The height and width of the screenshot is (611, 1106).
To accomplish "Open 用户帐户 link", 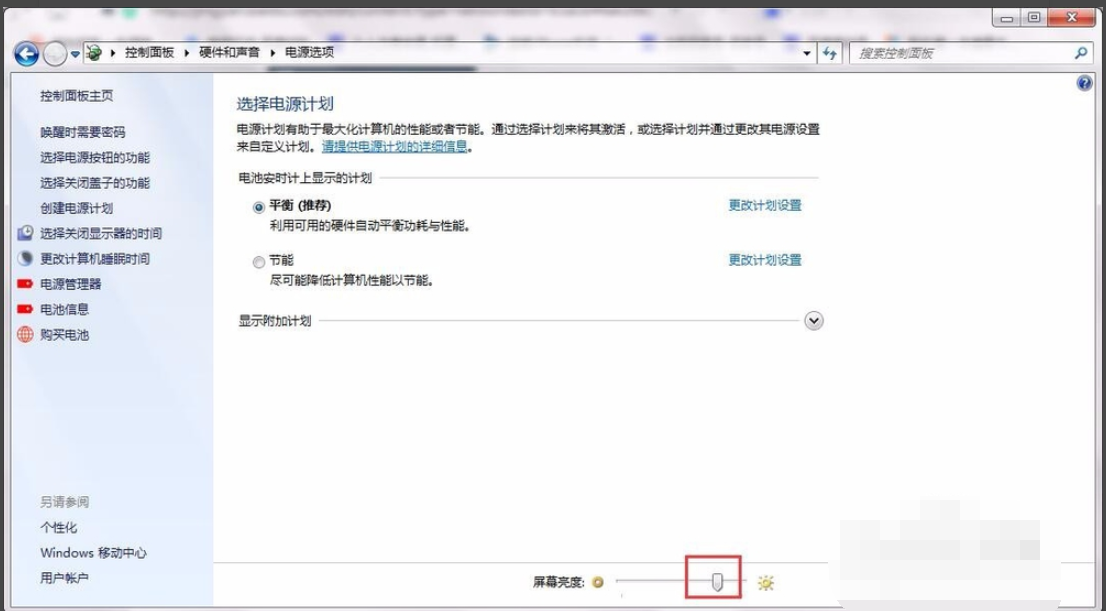I will 64,579.
